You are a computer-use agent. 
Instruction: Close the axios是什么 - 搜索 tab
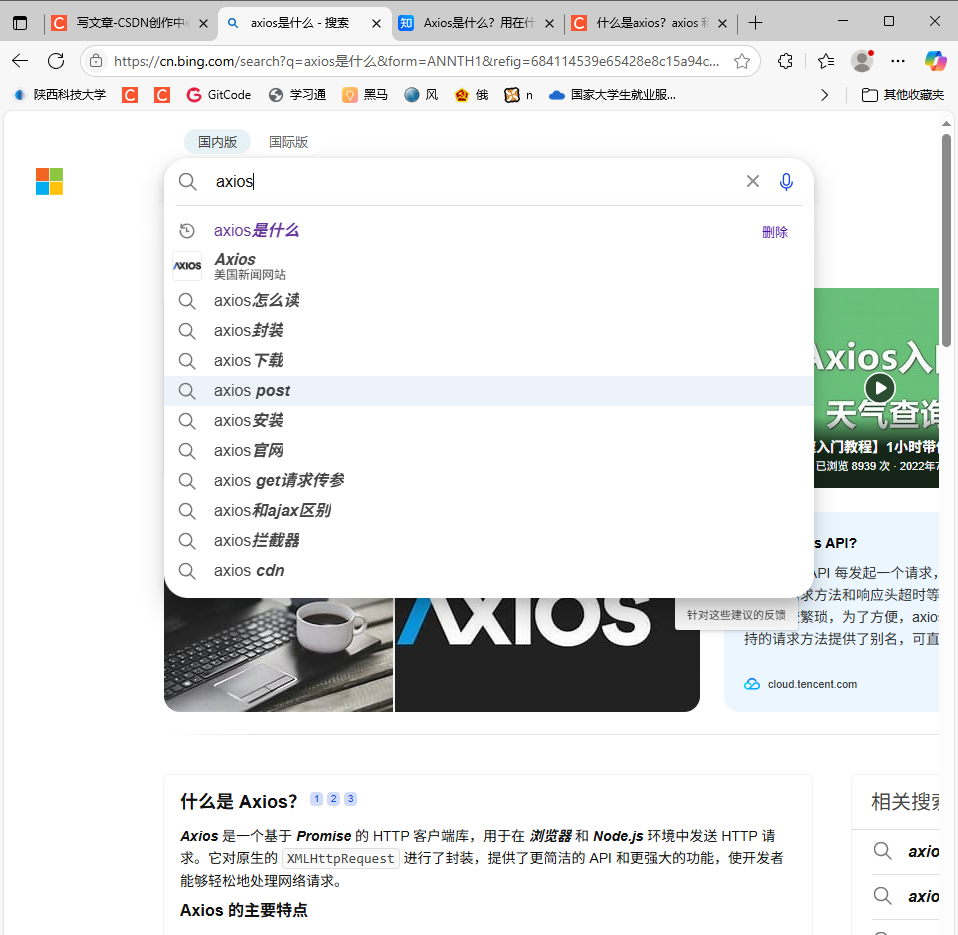pyautogui.click(x=376, y=23)
